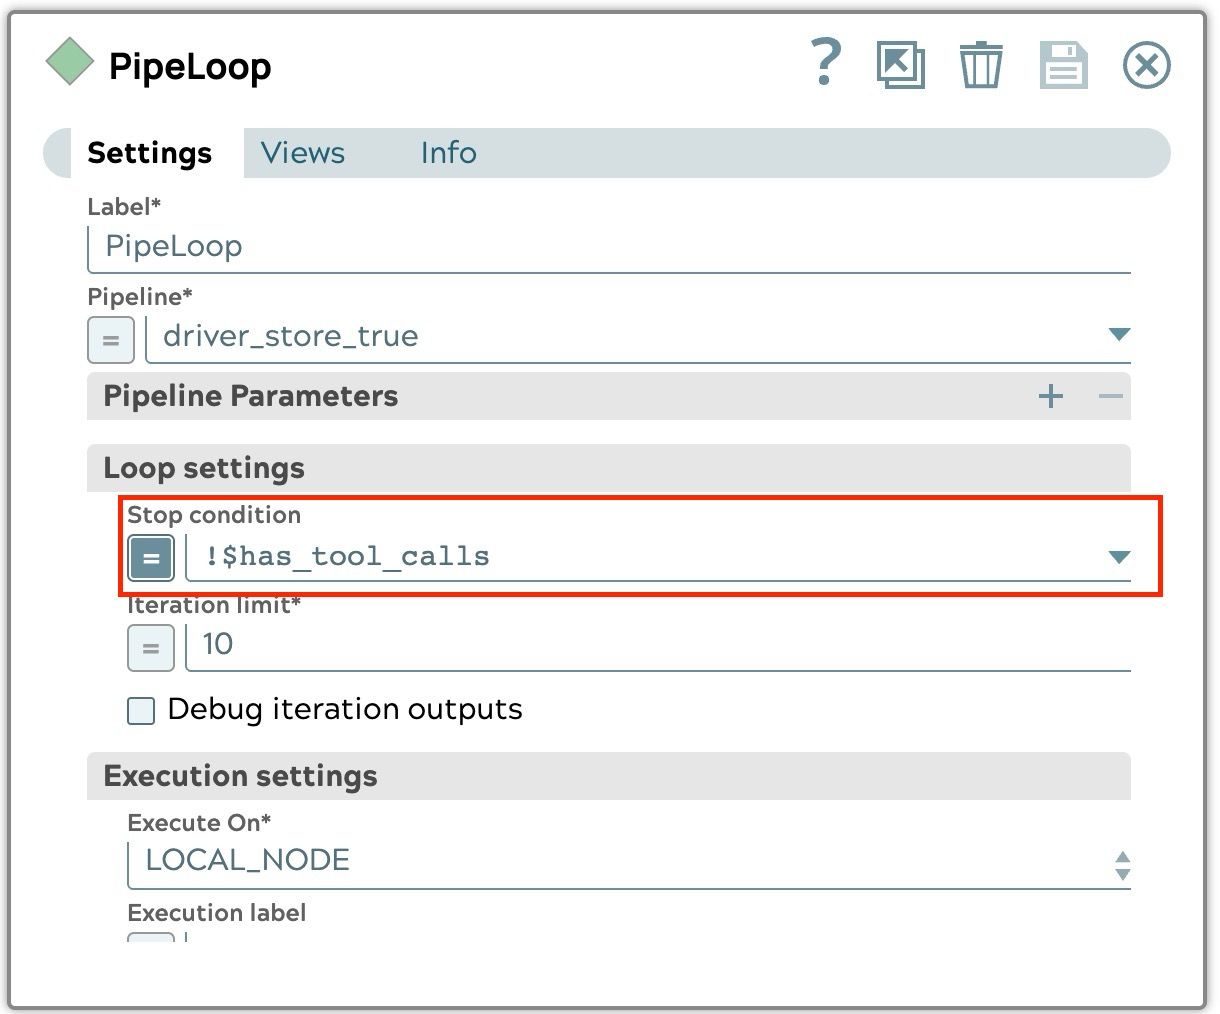This screenshot has height=1014, width=1220.
Task: Enable Debug iteration outputs checkbox
Action: click(x=141, y=711)
